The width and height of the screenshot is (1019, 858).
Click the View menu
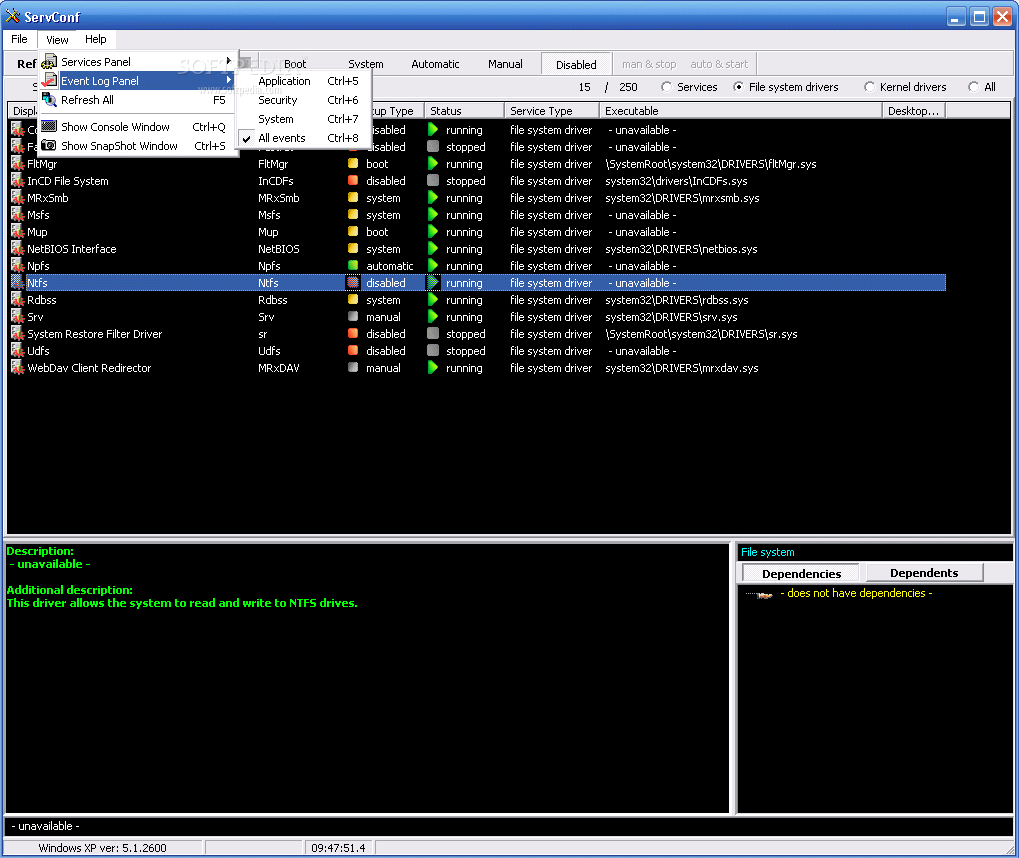tap(57, 40)
